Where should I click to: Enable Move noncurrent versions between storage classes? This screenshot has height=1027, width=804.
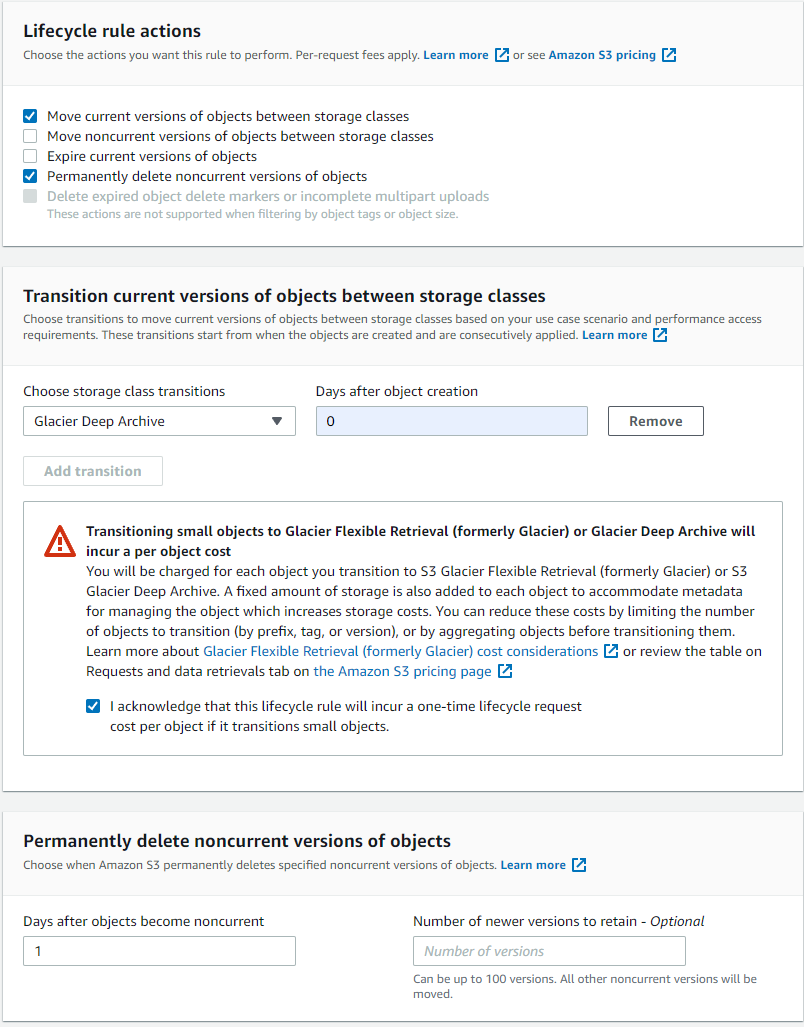[x=30, y=136]
